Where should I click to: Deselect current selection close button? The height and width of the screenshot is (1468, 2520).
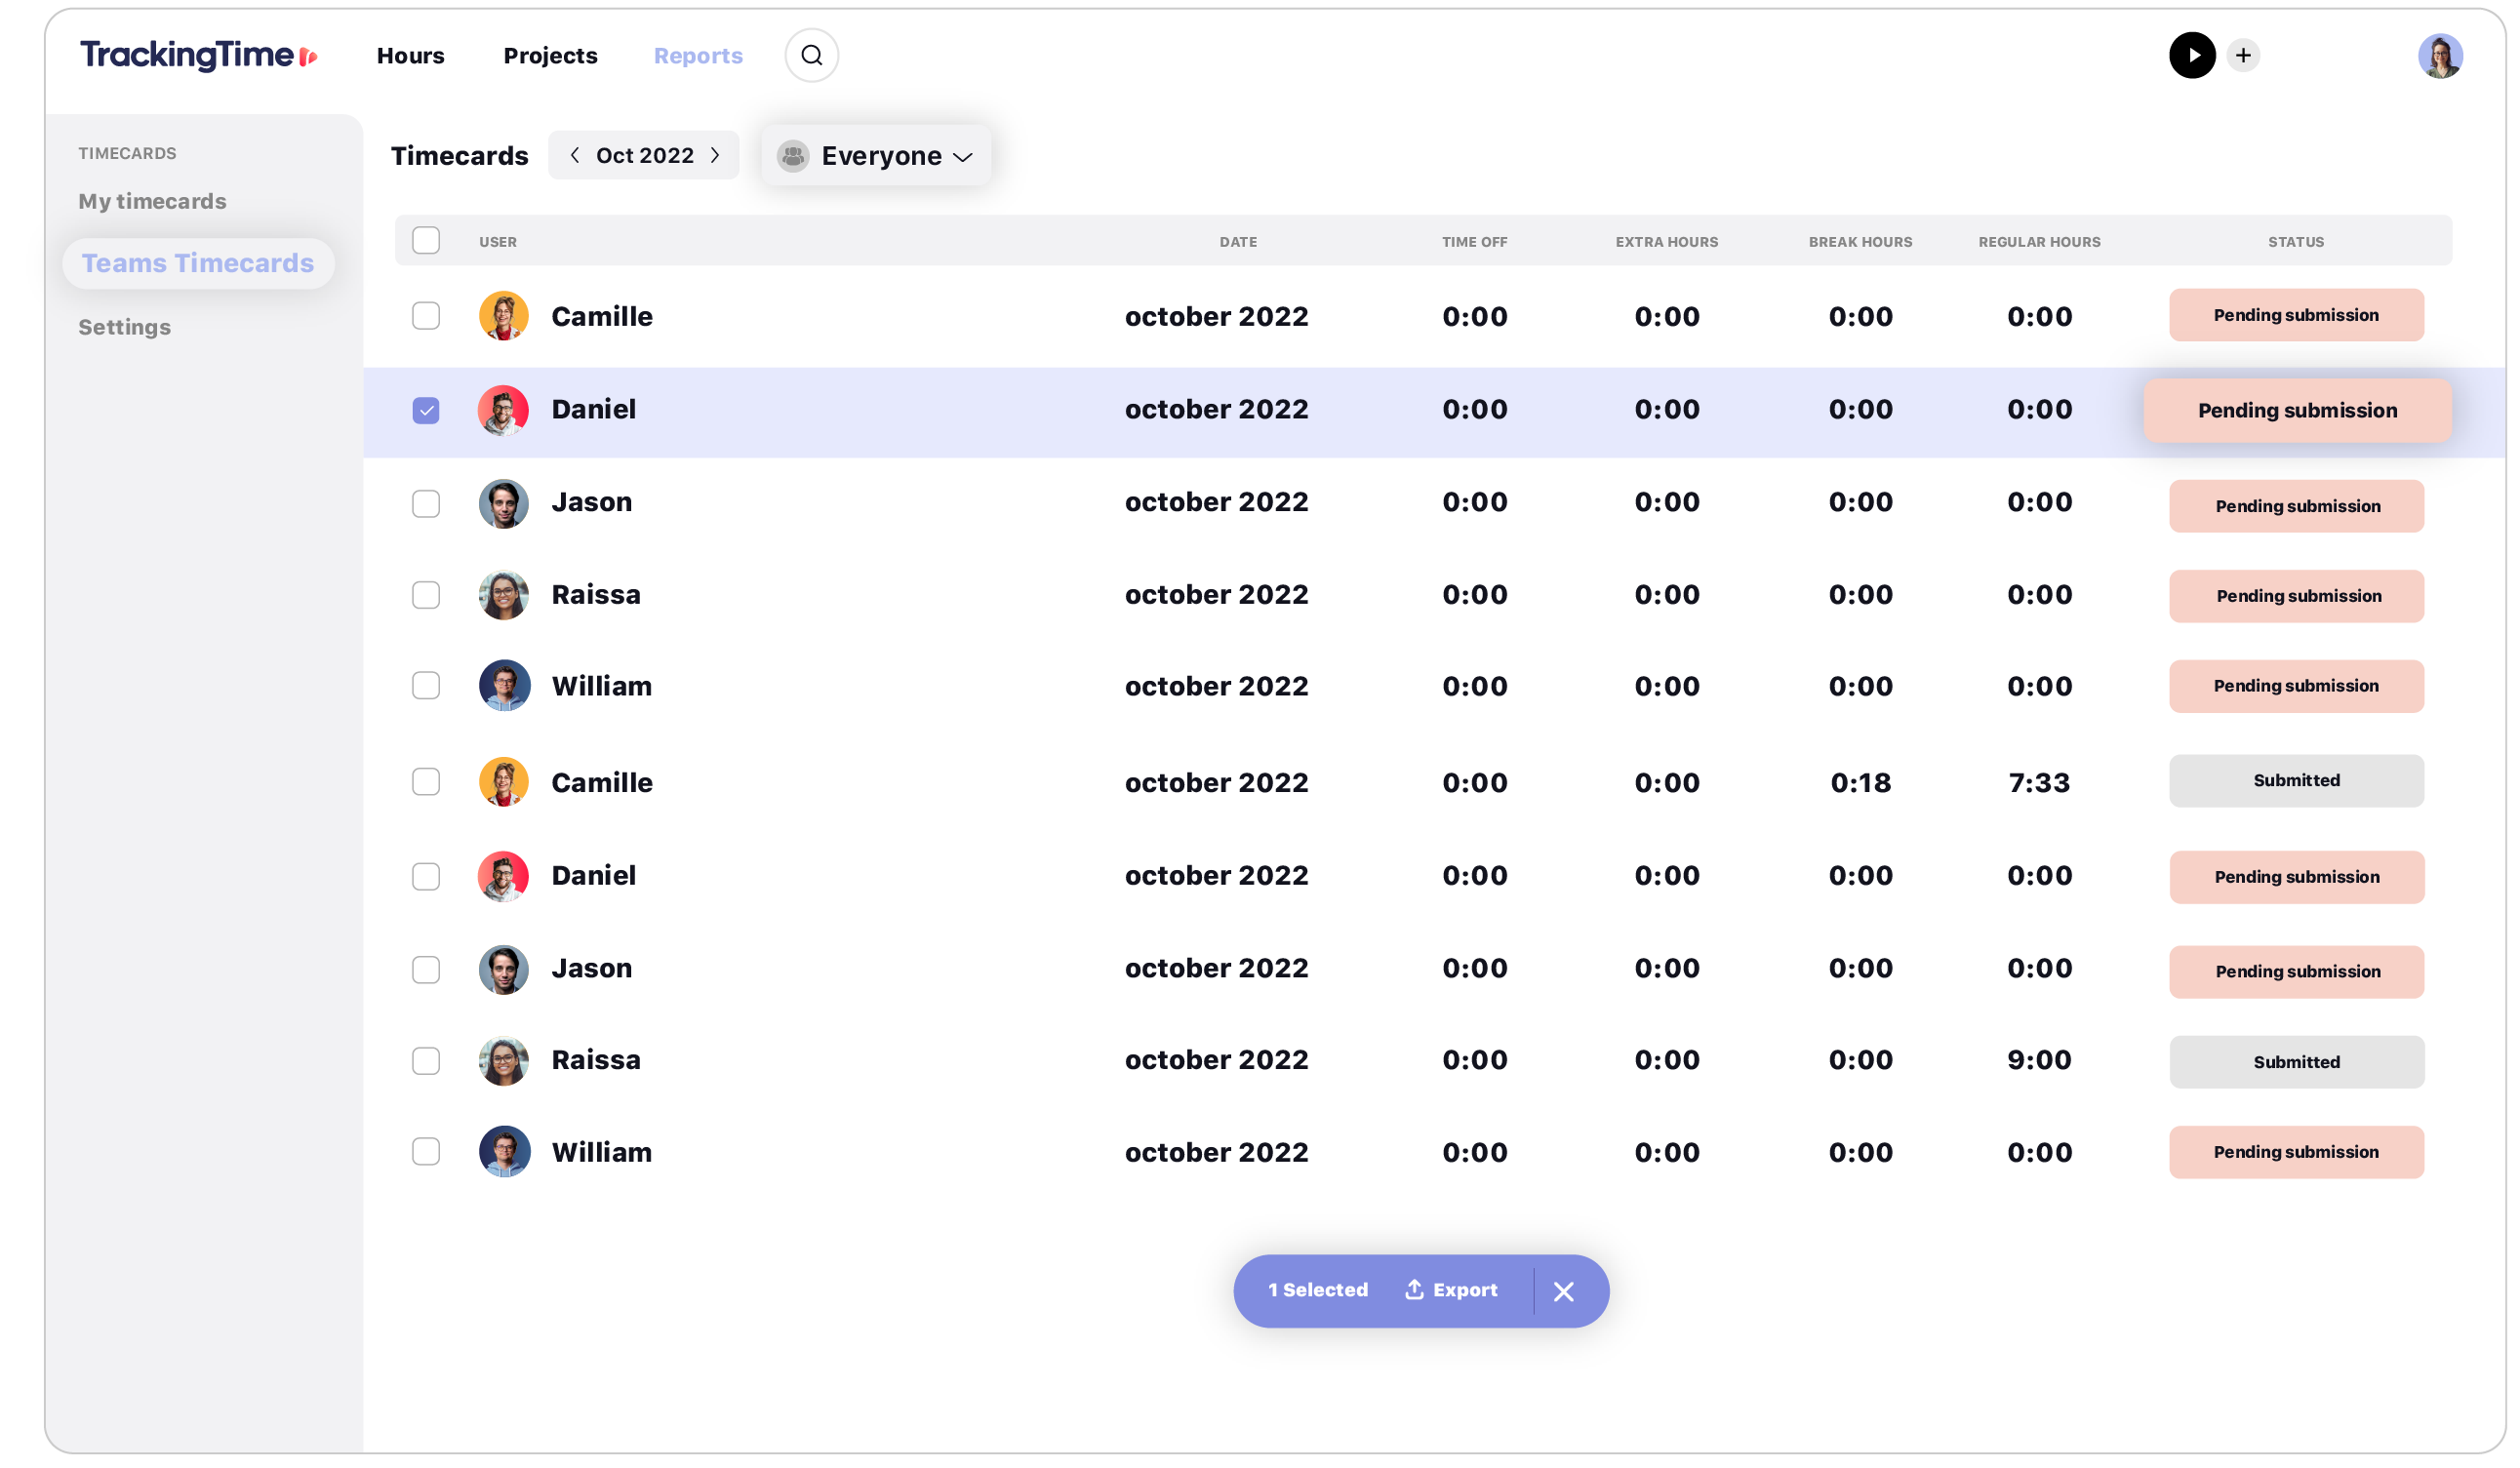[x=1564, y=1291]
